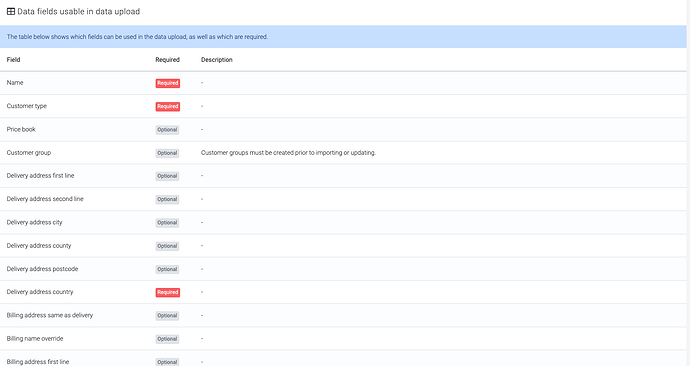690x366 pixels.
Task: Click Optional badge for Billing address first line
Action: tap(167, 362)
